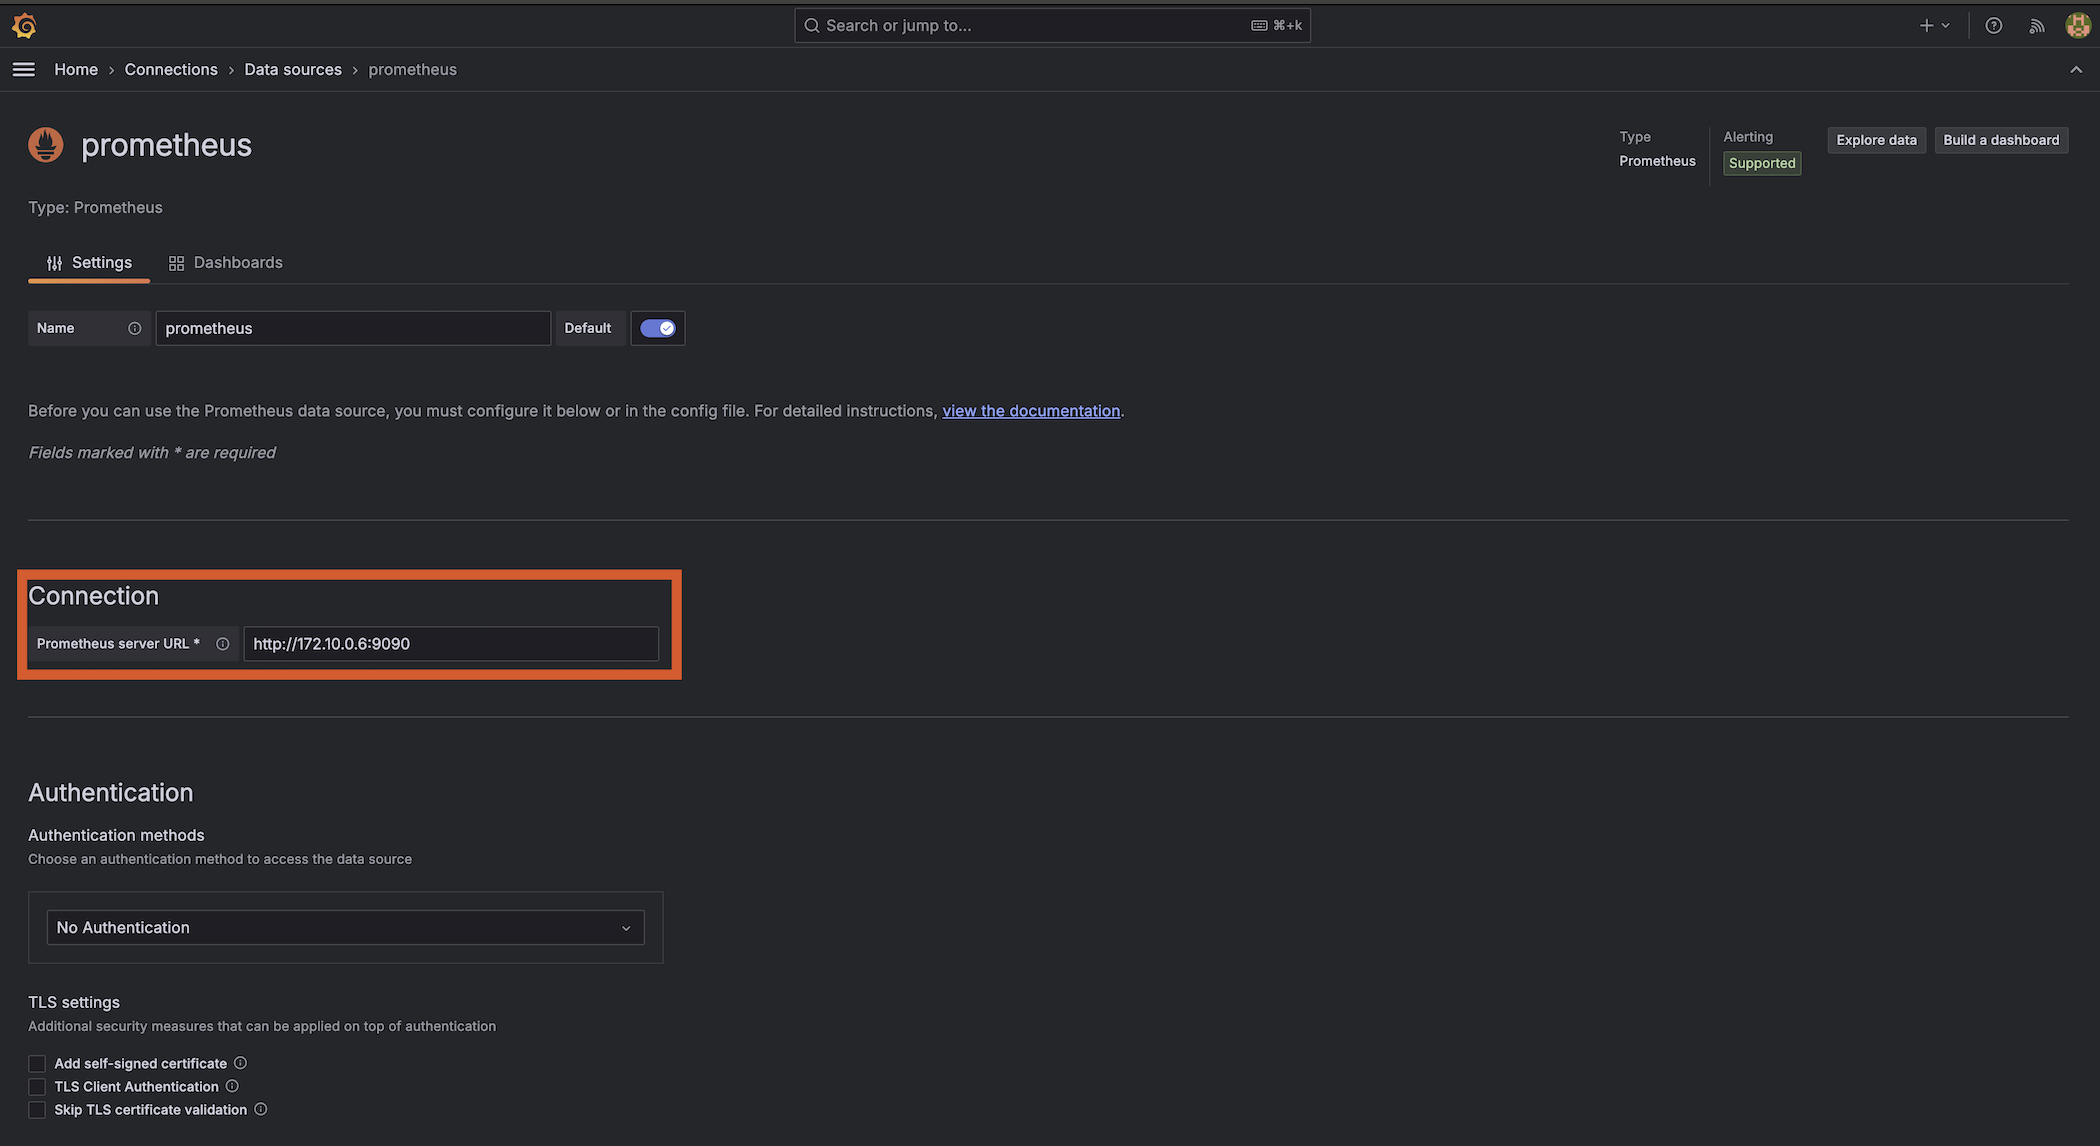Click the search magnifier icon
Image resolution: width=2100 pixels, height=1146 pixels.
point(812,26)
